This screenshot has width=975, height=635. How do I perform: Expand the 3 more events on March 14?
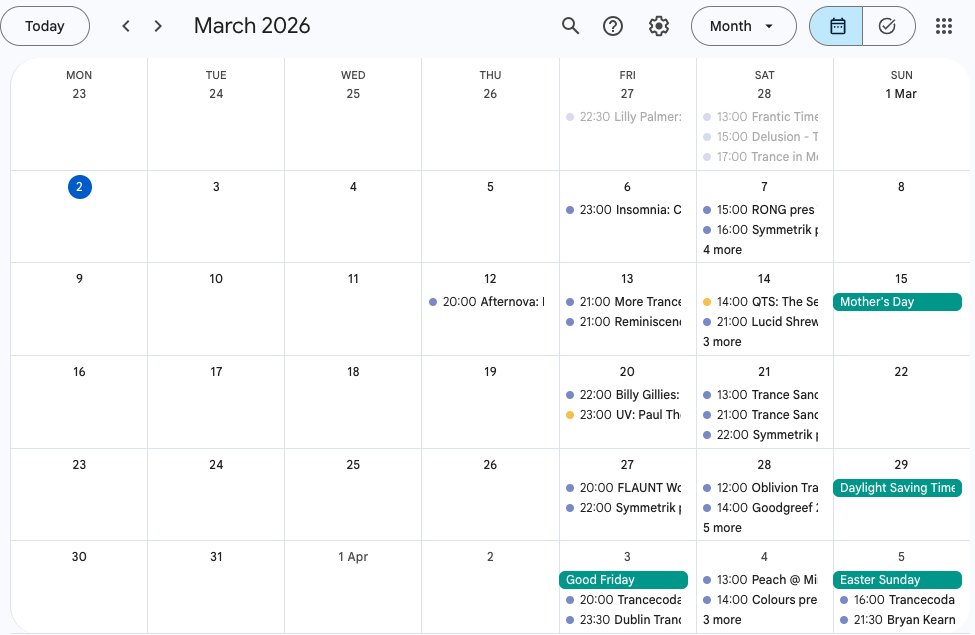click(722, 342)
